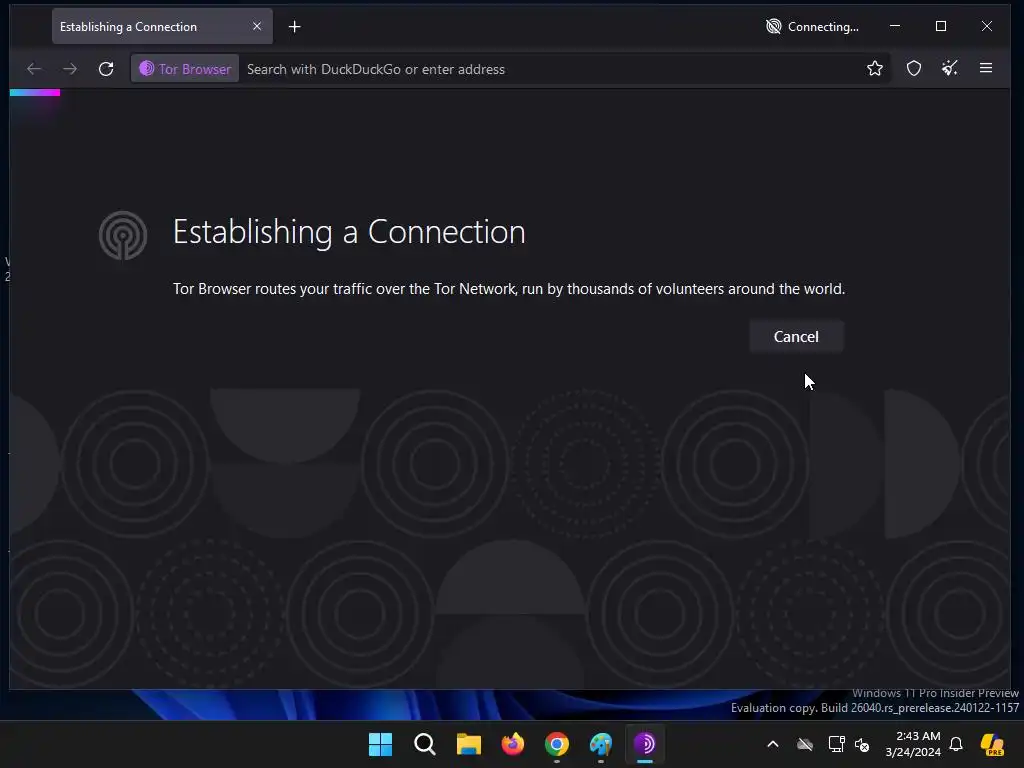Click the Tor Browser identity badge

pos(185,69)
